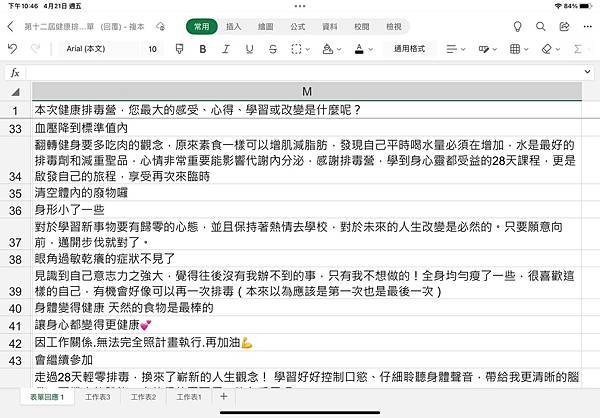The width and height of the screenshot is (600, 418).
Task: Open the three-dot more options menu
Action: pos(588,26)
